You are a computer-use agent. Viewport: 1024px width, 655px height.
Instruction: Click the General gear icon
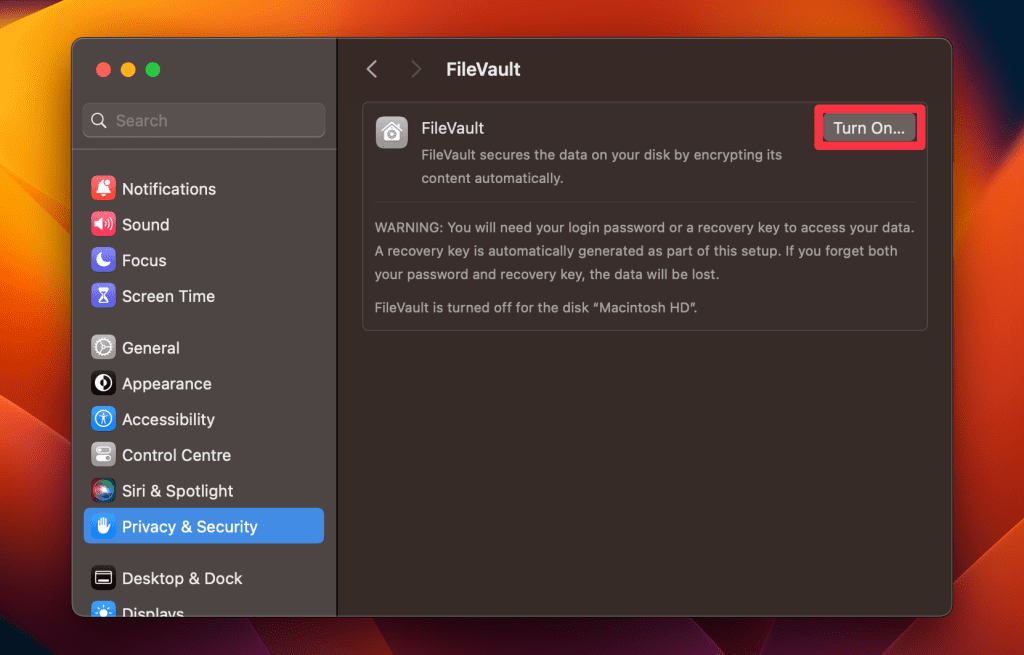click(103, 348)
